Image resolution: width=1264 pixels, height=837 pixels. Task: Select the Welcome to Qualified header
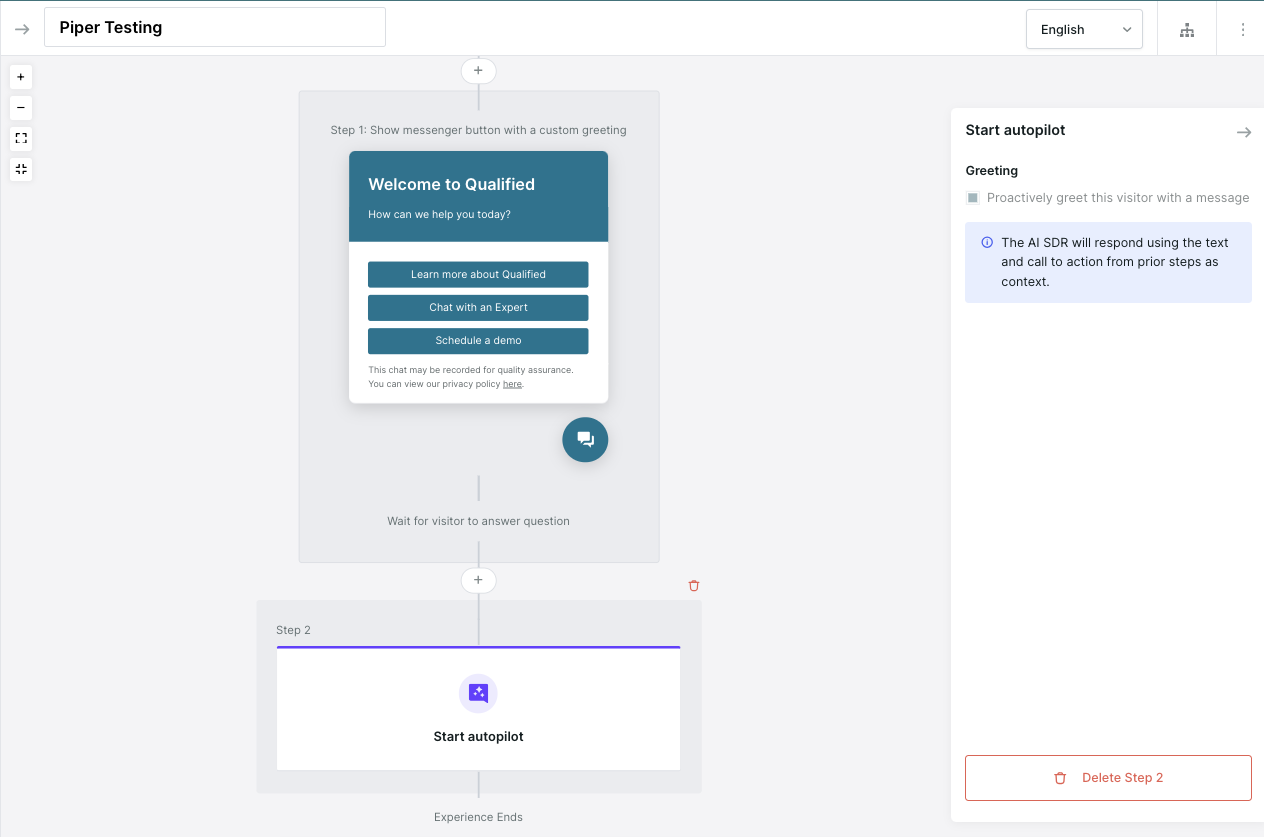click(x=451, y=184)
